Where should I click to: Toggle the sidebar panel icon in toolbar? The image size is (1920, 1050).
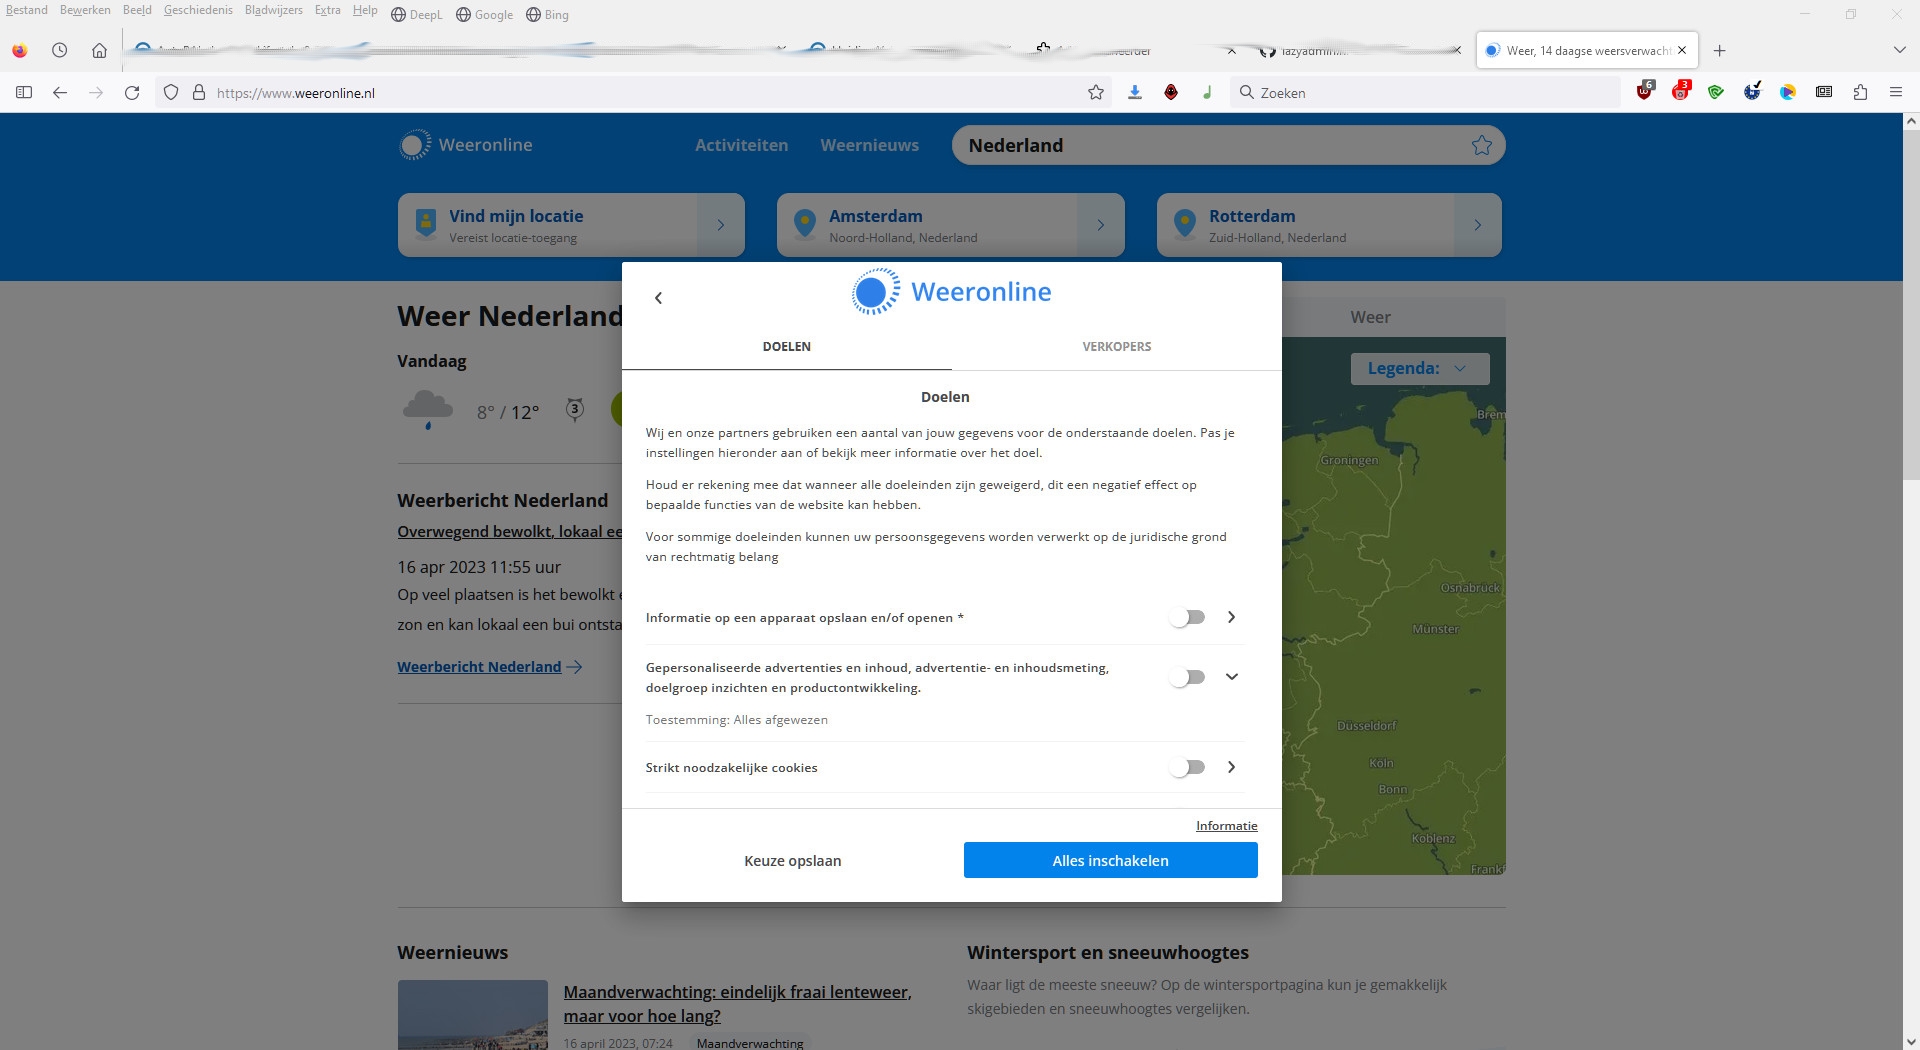pos(24,93)
